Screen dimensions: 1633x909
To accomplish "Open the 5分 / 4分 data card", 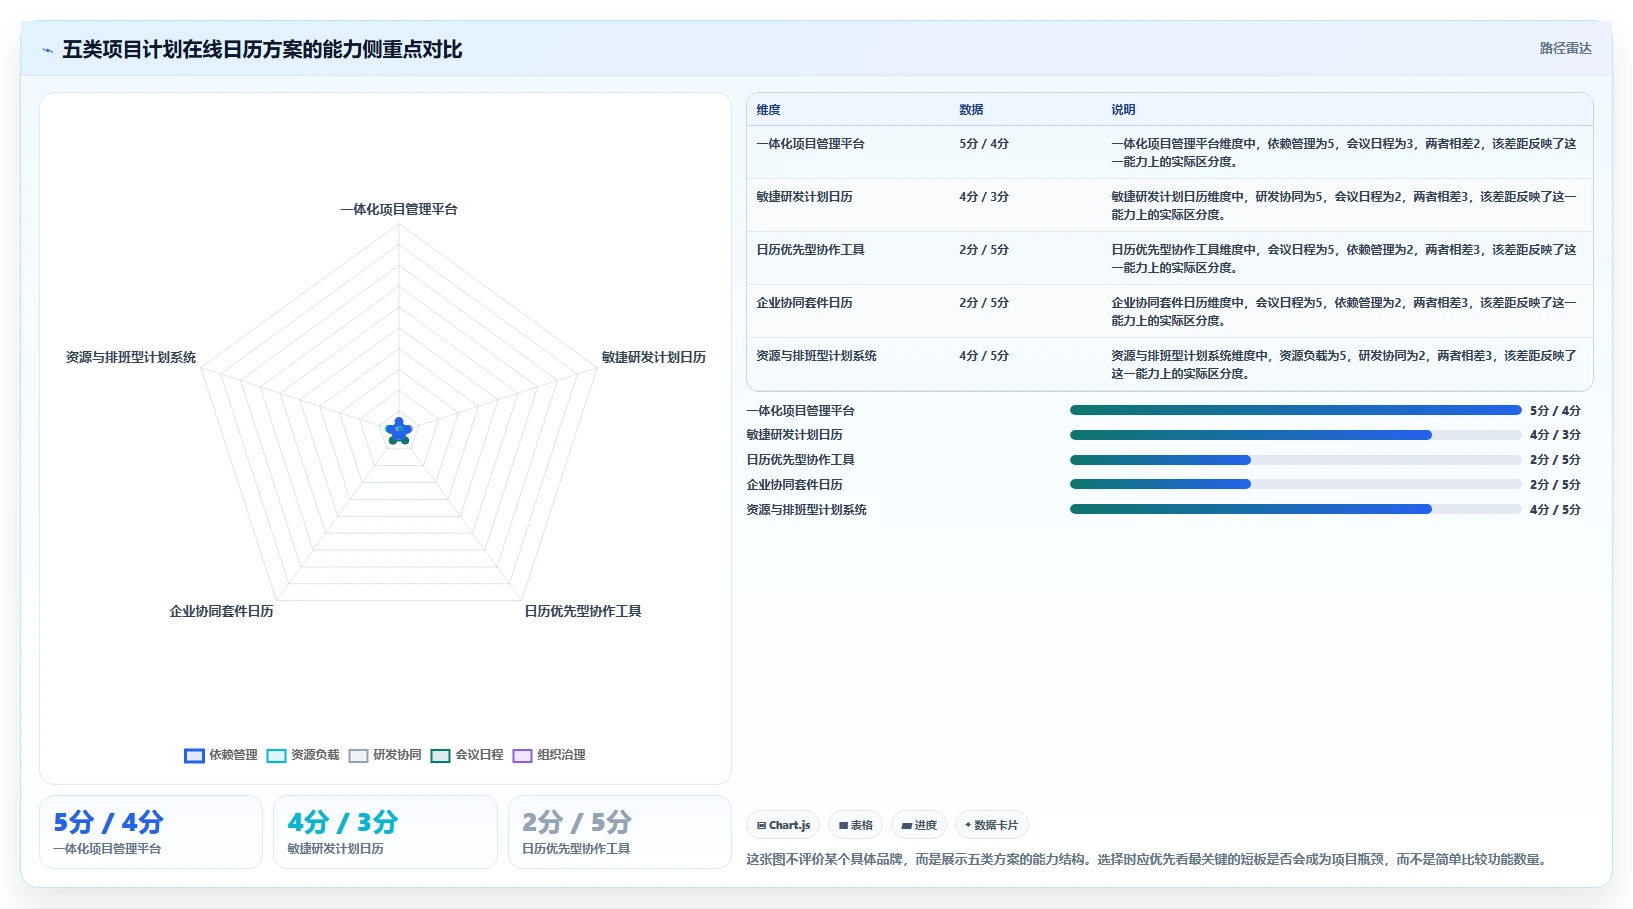I will click(x=151, y=832).
